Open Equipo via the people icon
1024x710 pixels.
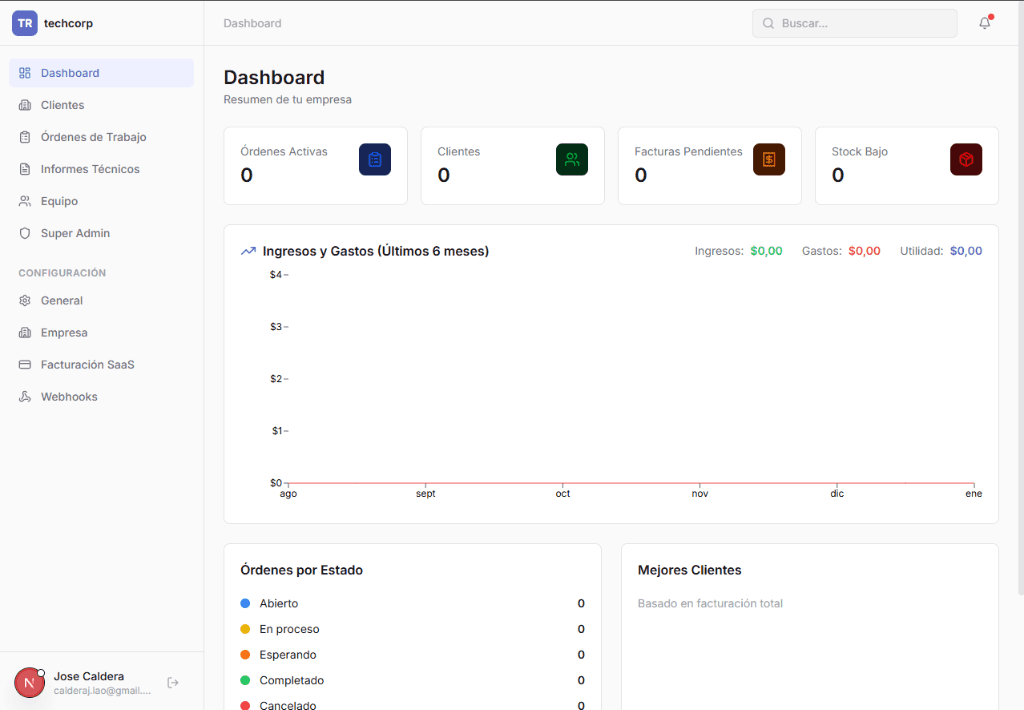(23, 201)
